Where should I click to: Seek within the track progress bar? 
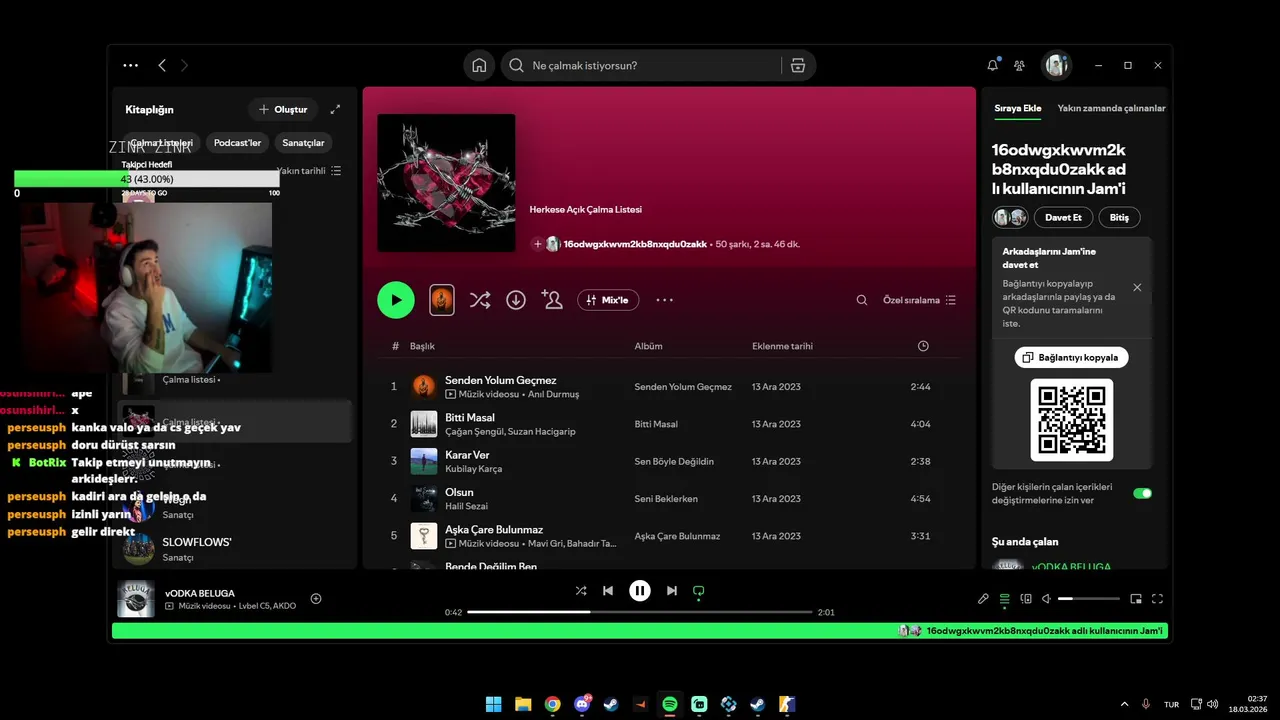coord(640,612)
